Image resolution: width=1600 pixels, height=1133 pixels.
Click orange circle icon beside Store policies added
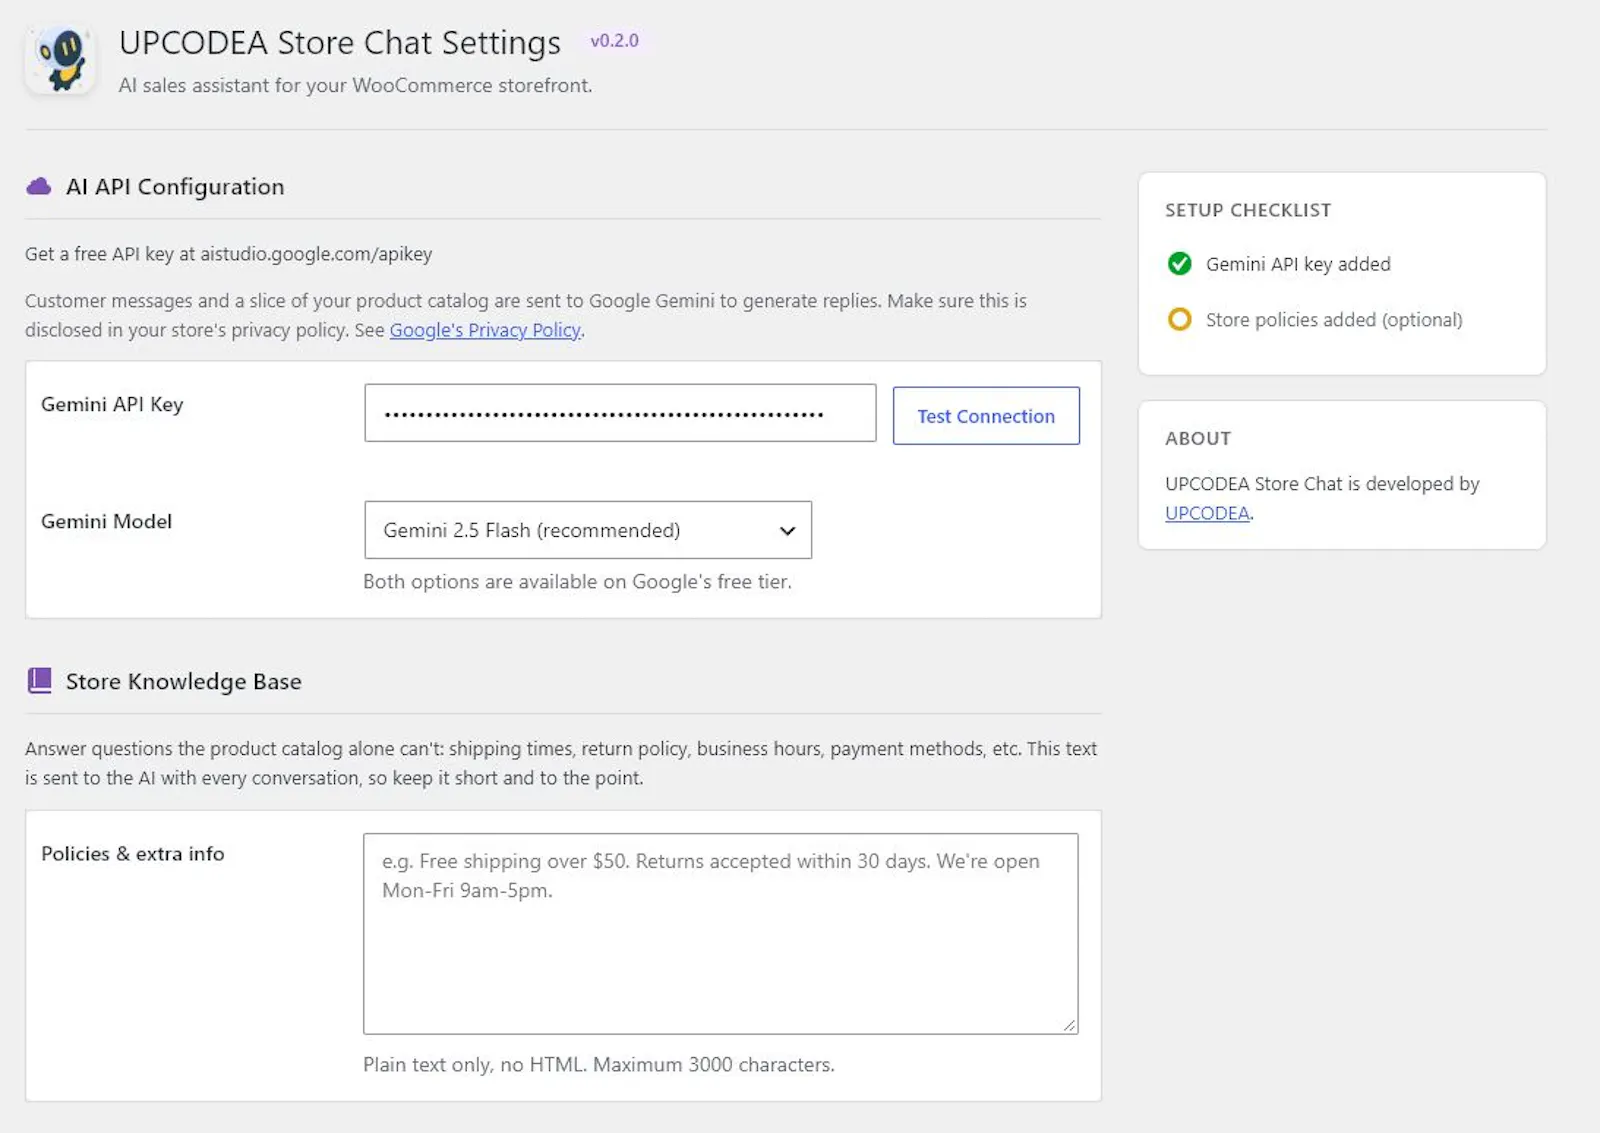click(1180, 319)
